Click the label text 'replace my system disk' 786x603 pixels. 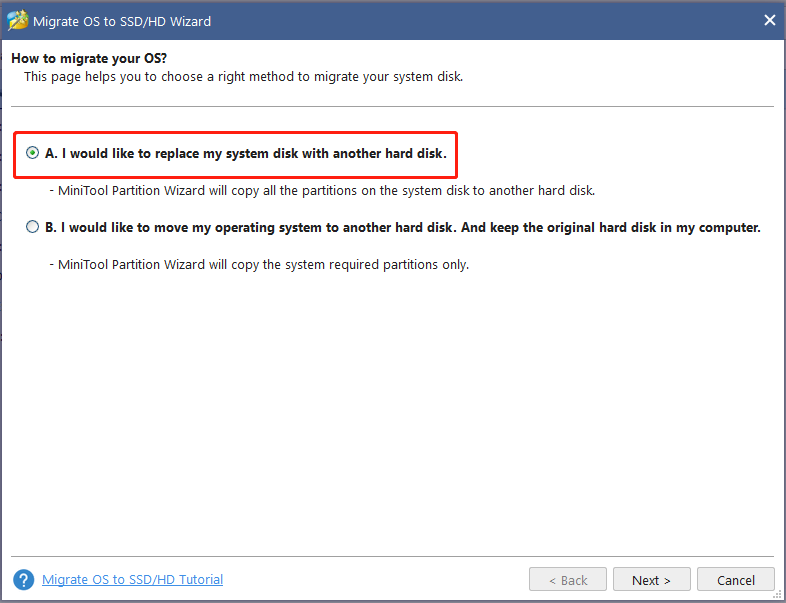click(226, 153)
